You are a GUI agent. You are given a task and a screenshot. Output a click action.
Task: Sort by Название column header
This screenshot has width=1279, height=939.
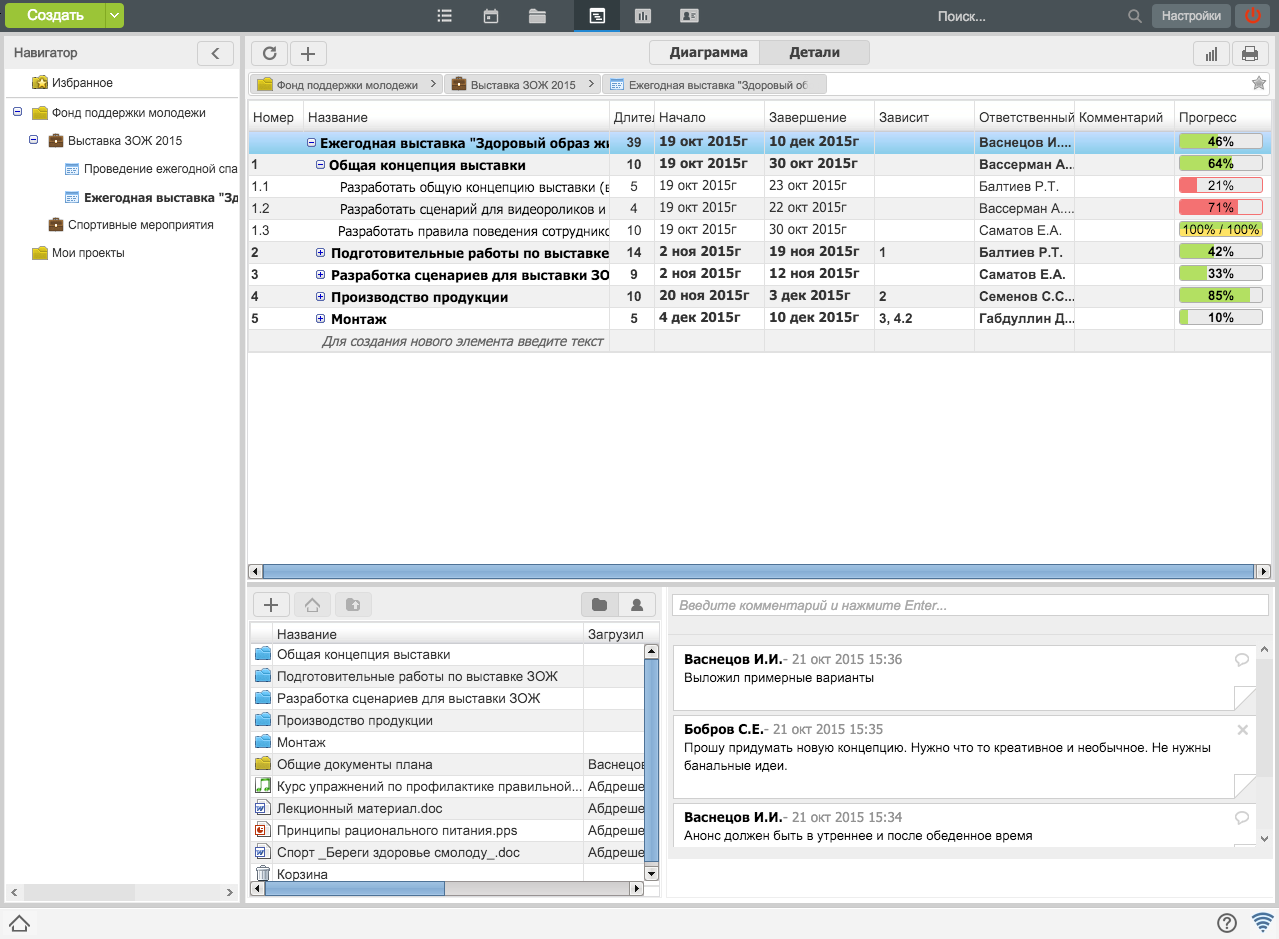click(456, 117)
